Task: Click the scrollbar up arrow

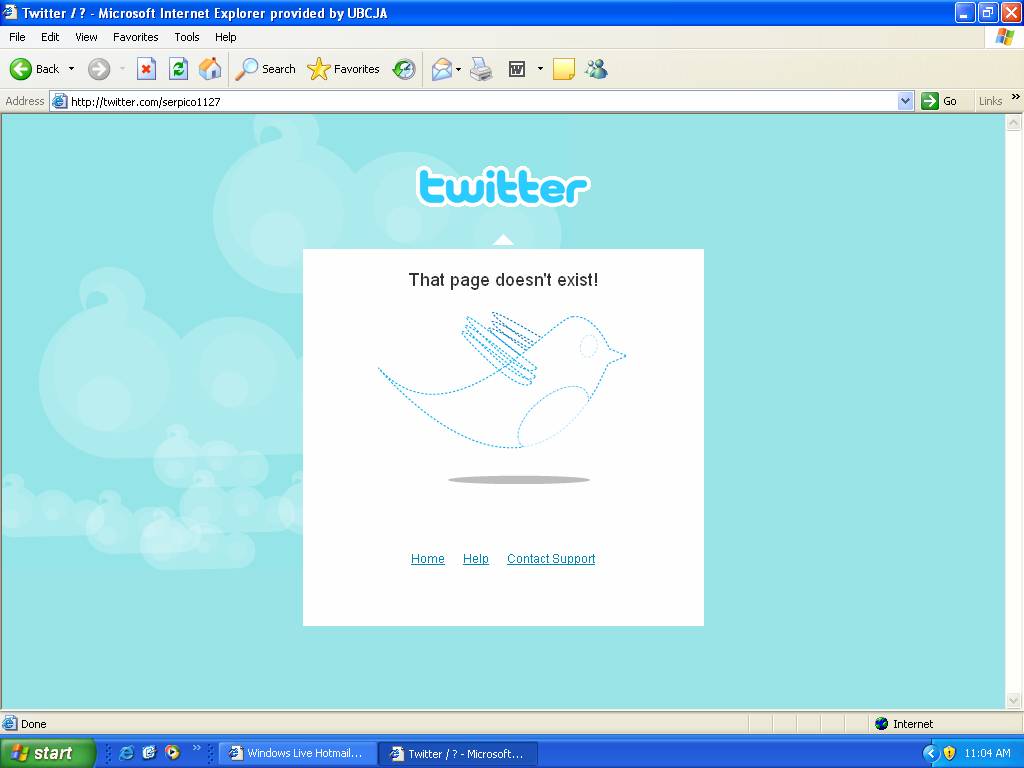Action: [x=1014, y=122]
